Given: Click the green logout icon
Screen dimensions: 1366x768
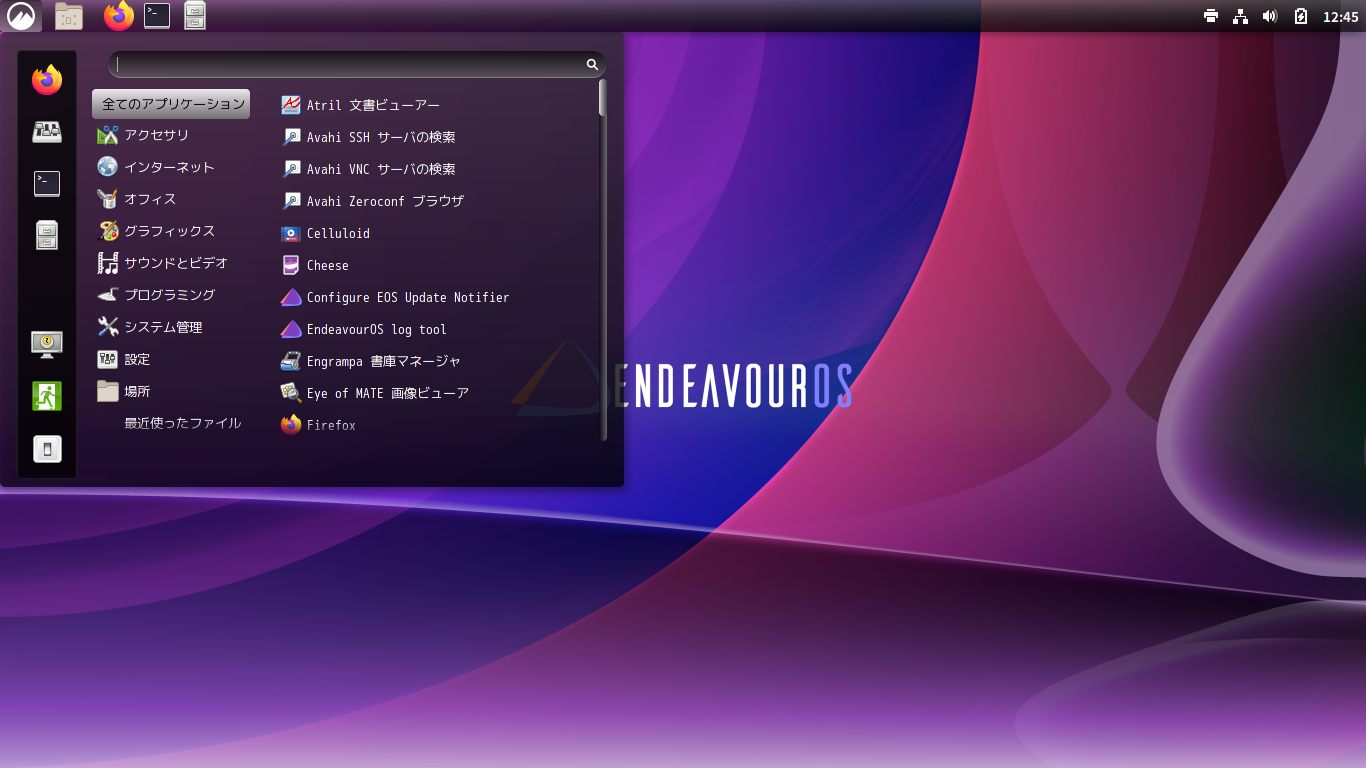Looking at the screenshot, I should click(47, 396).
